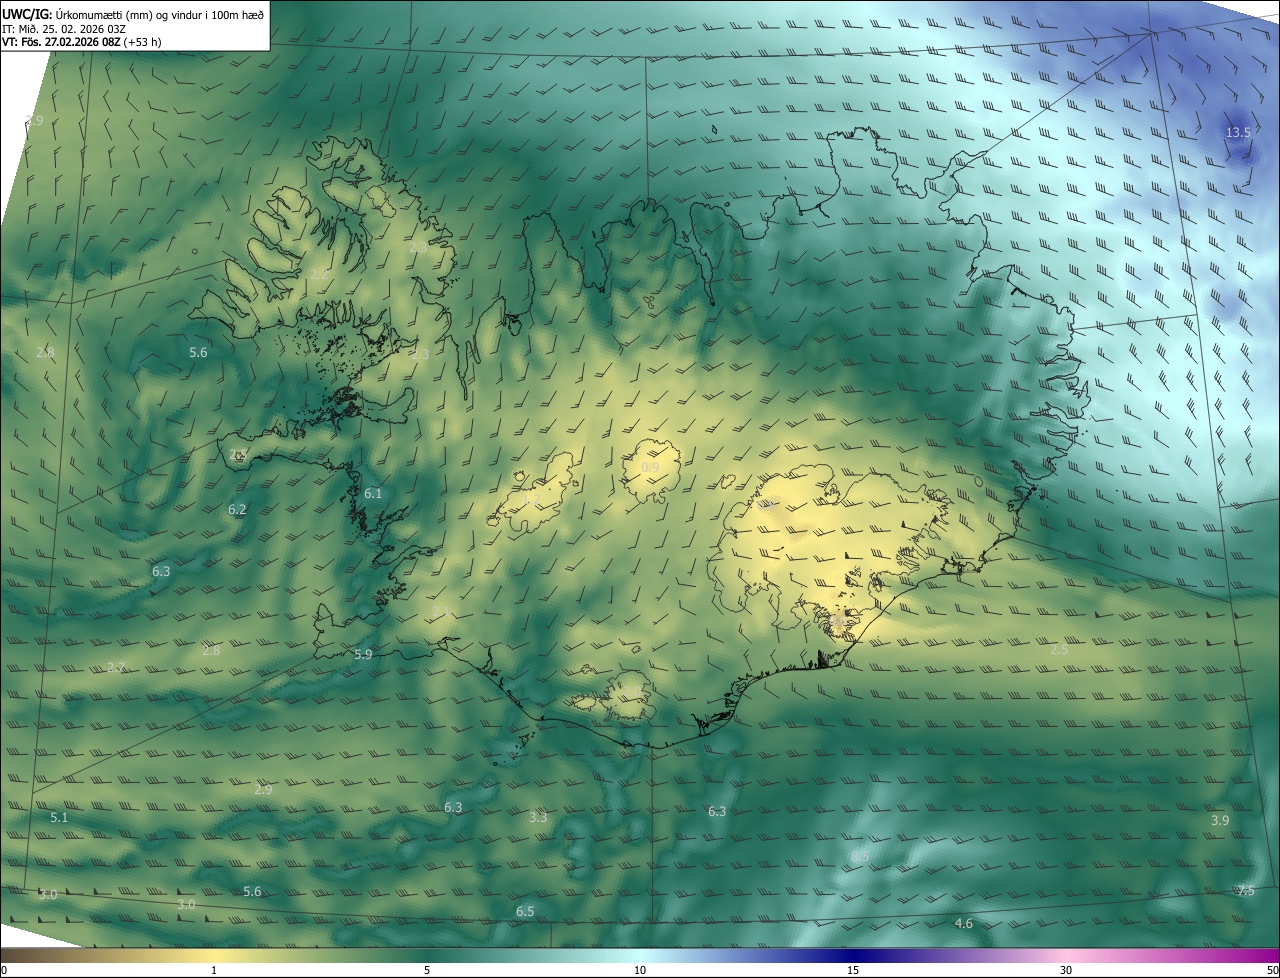Click the 6.2 value label on the map

tap(237, 509)
